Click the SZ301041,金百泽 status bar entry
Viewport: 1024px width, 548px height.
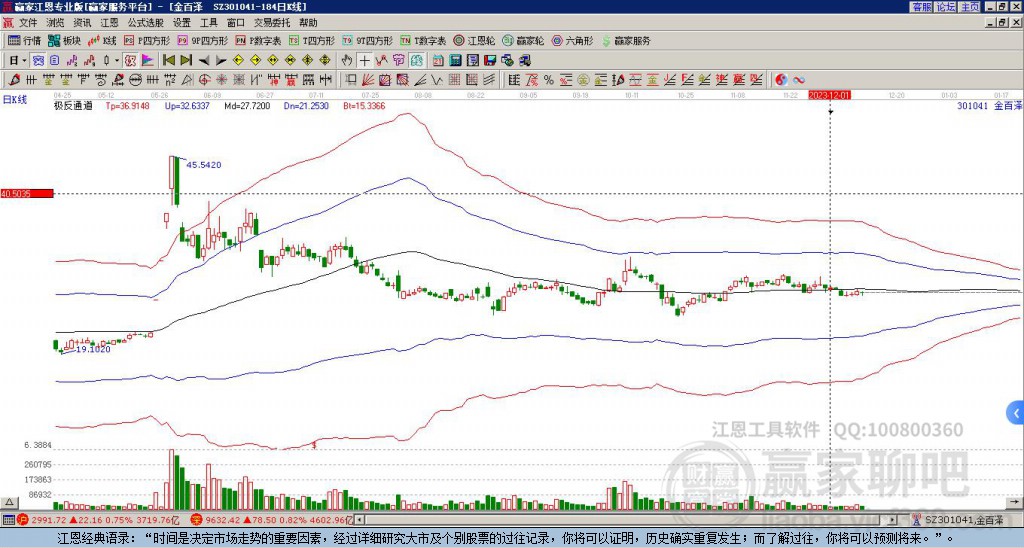[x=959, y=520]
